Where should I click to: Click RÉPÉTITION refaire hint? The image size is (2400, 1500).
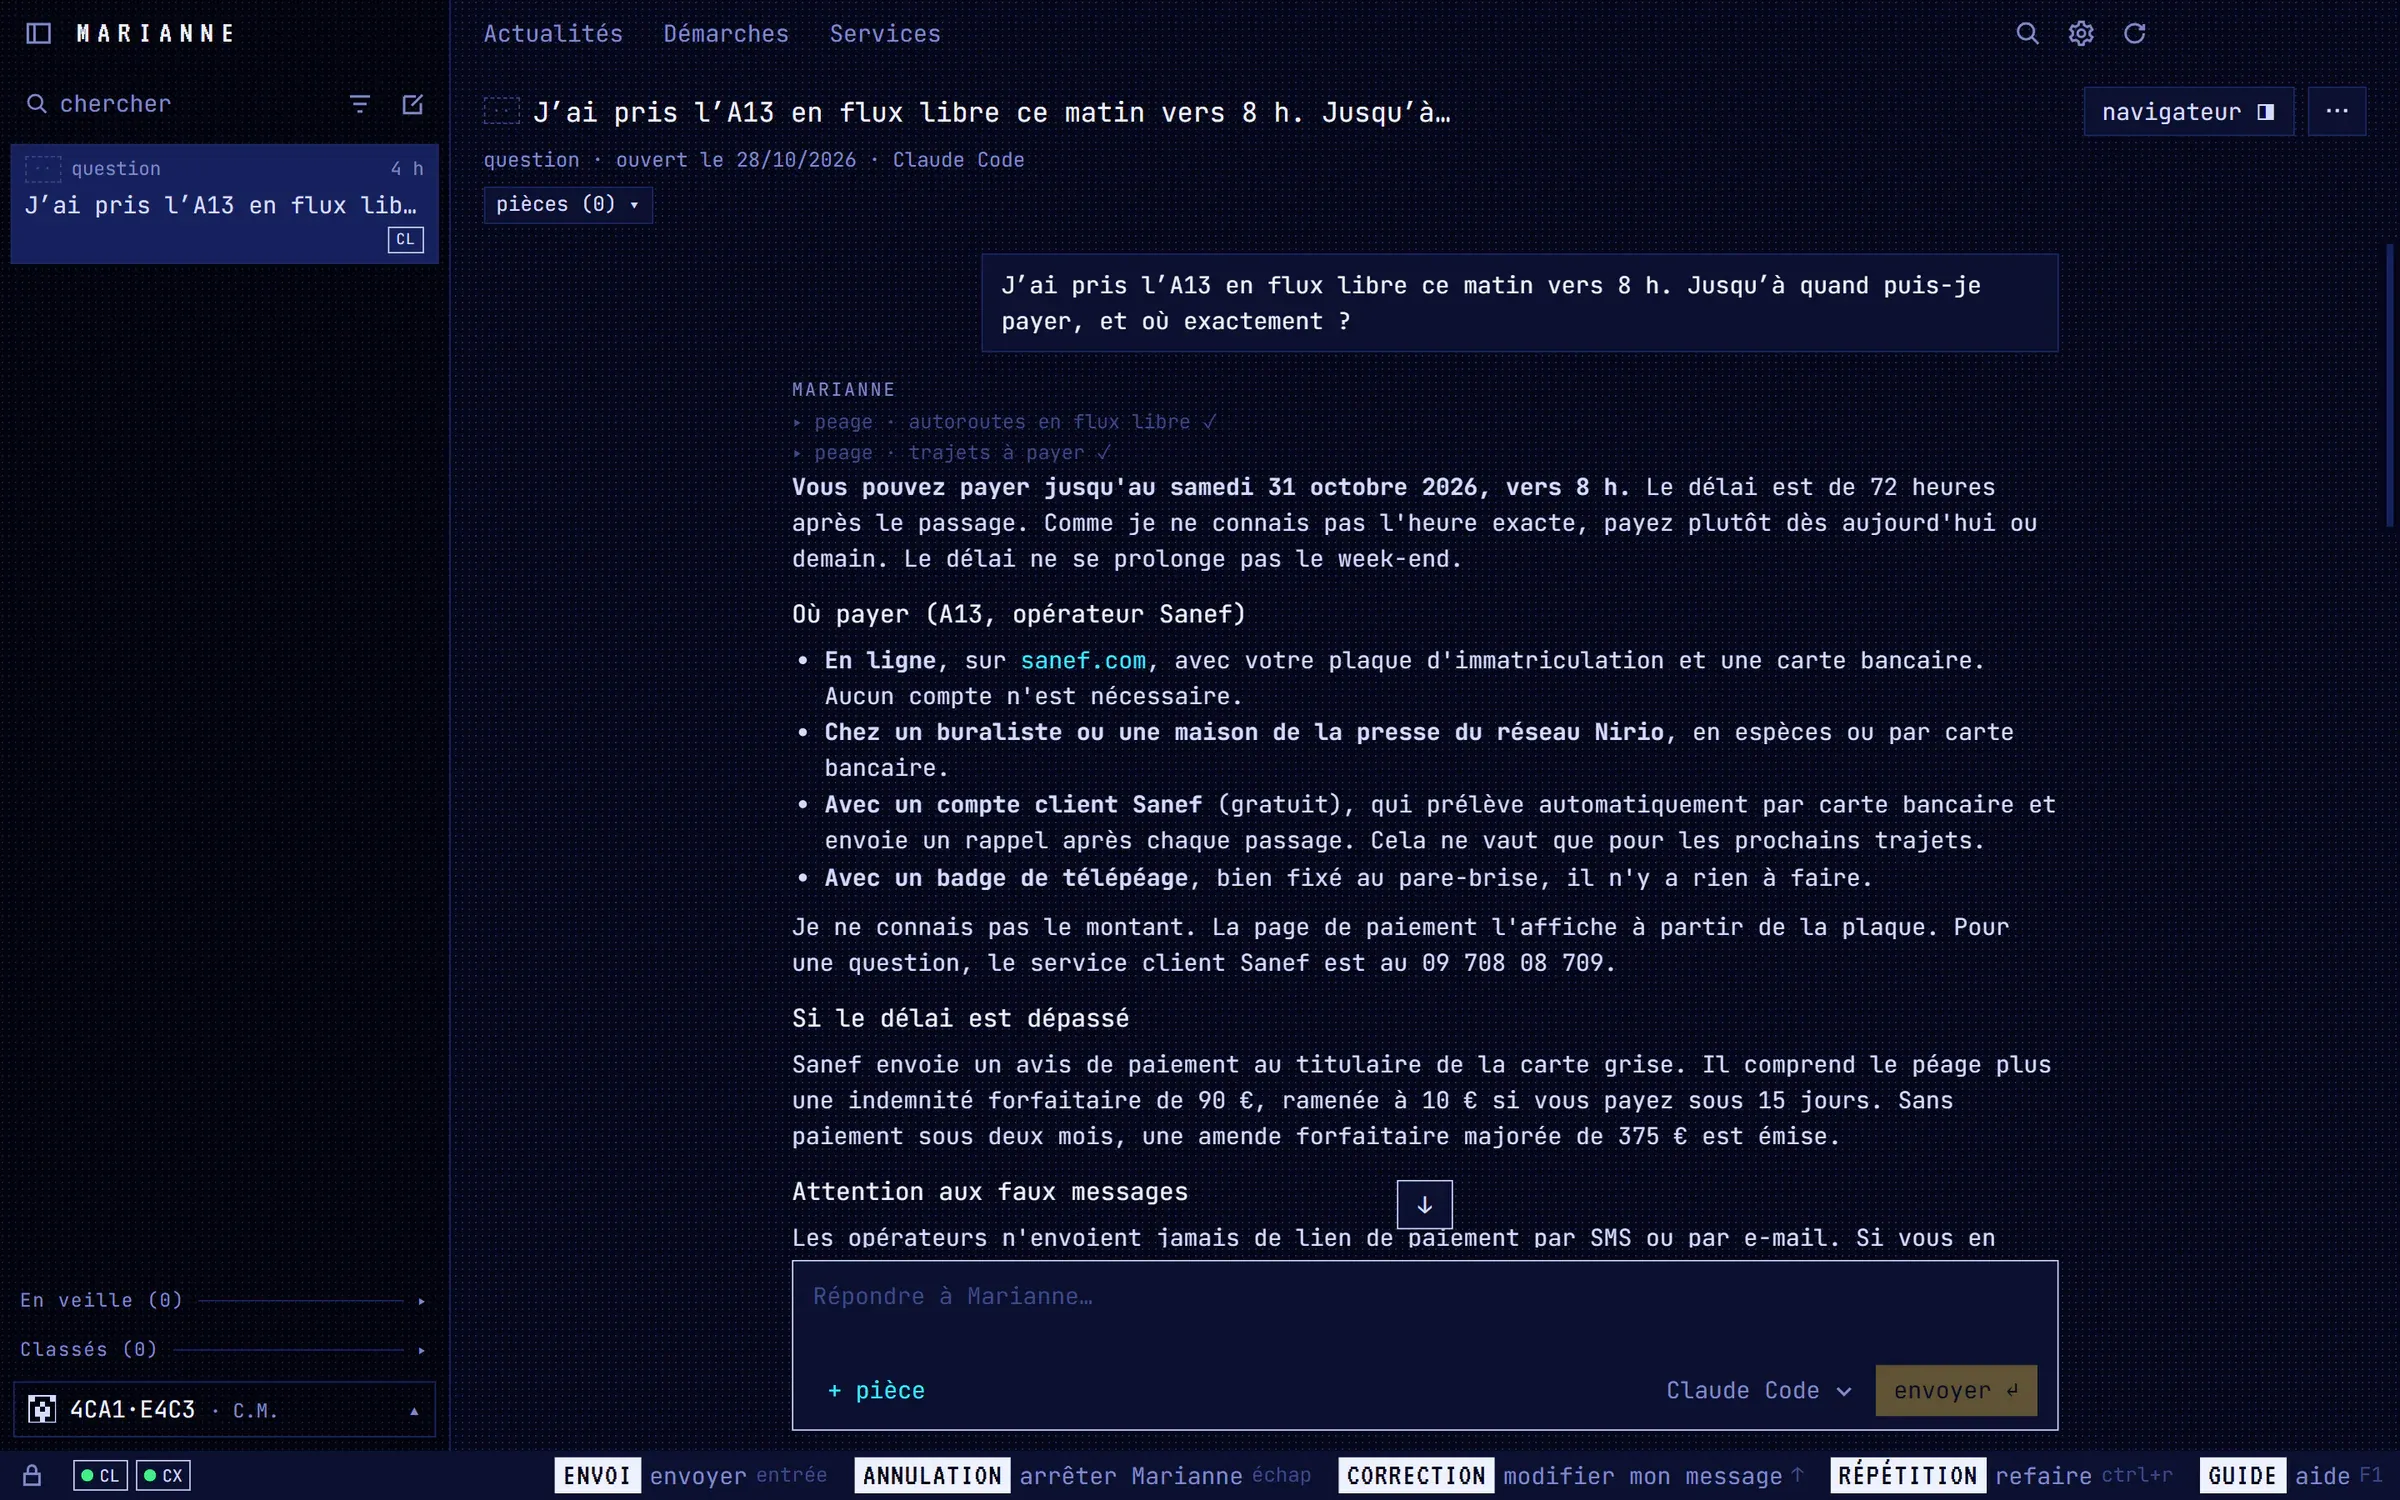coord(2002,1476)
